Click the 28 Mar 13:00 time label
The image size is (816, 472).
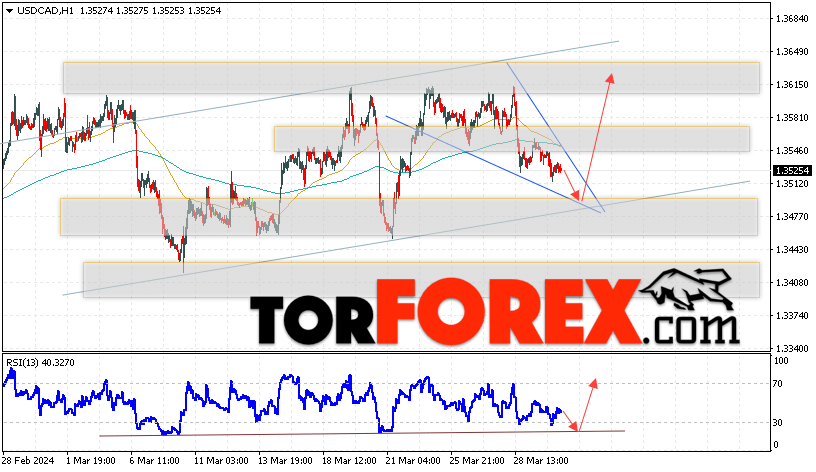[x=541, y=461]
